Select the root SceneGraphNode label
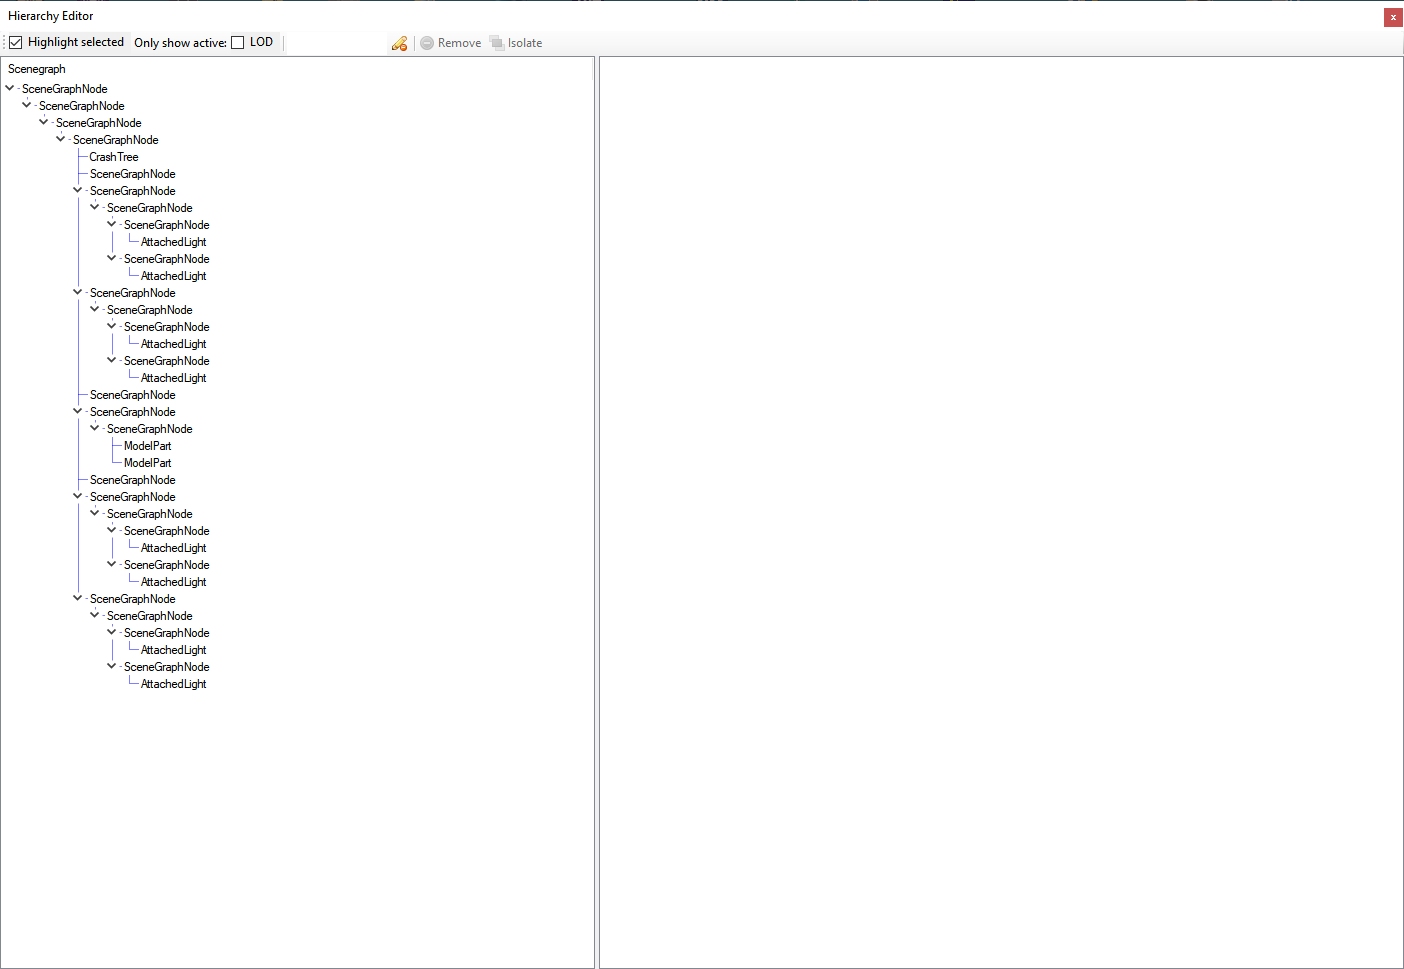 (x=64, y=89)
